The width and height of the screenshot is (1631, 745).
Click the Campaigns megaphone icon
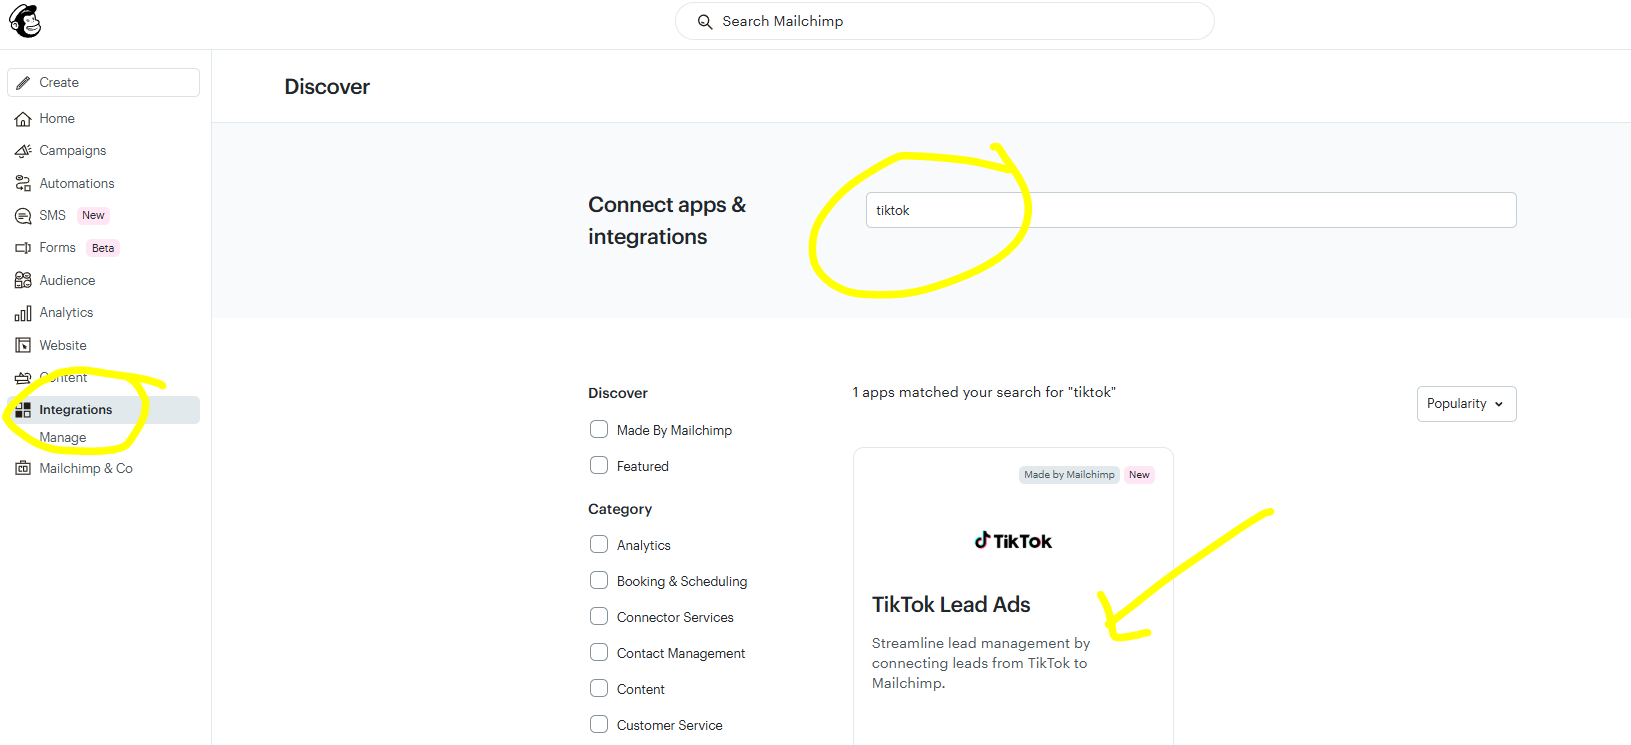[x=23, y=151]
